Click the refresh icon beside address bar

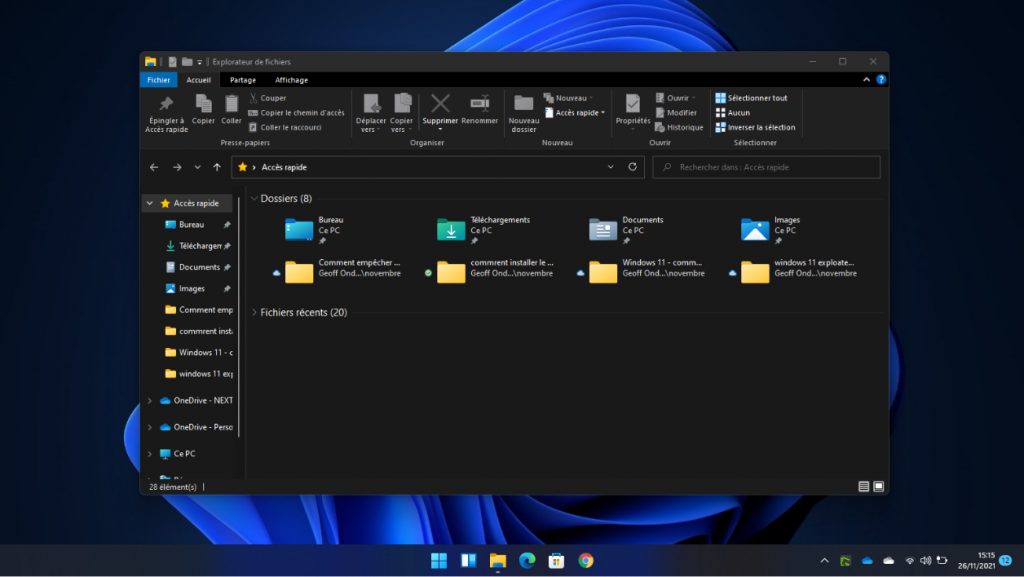click(632, 167)
